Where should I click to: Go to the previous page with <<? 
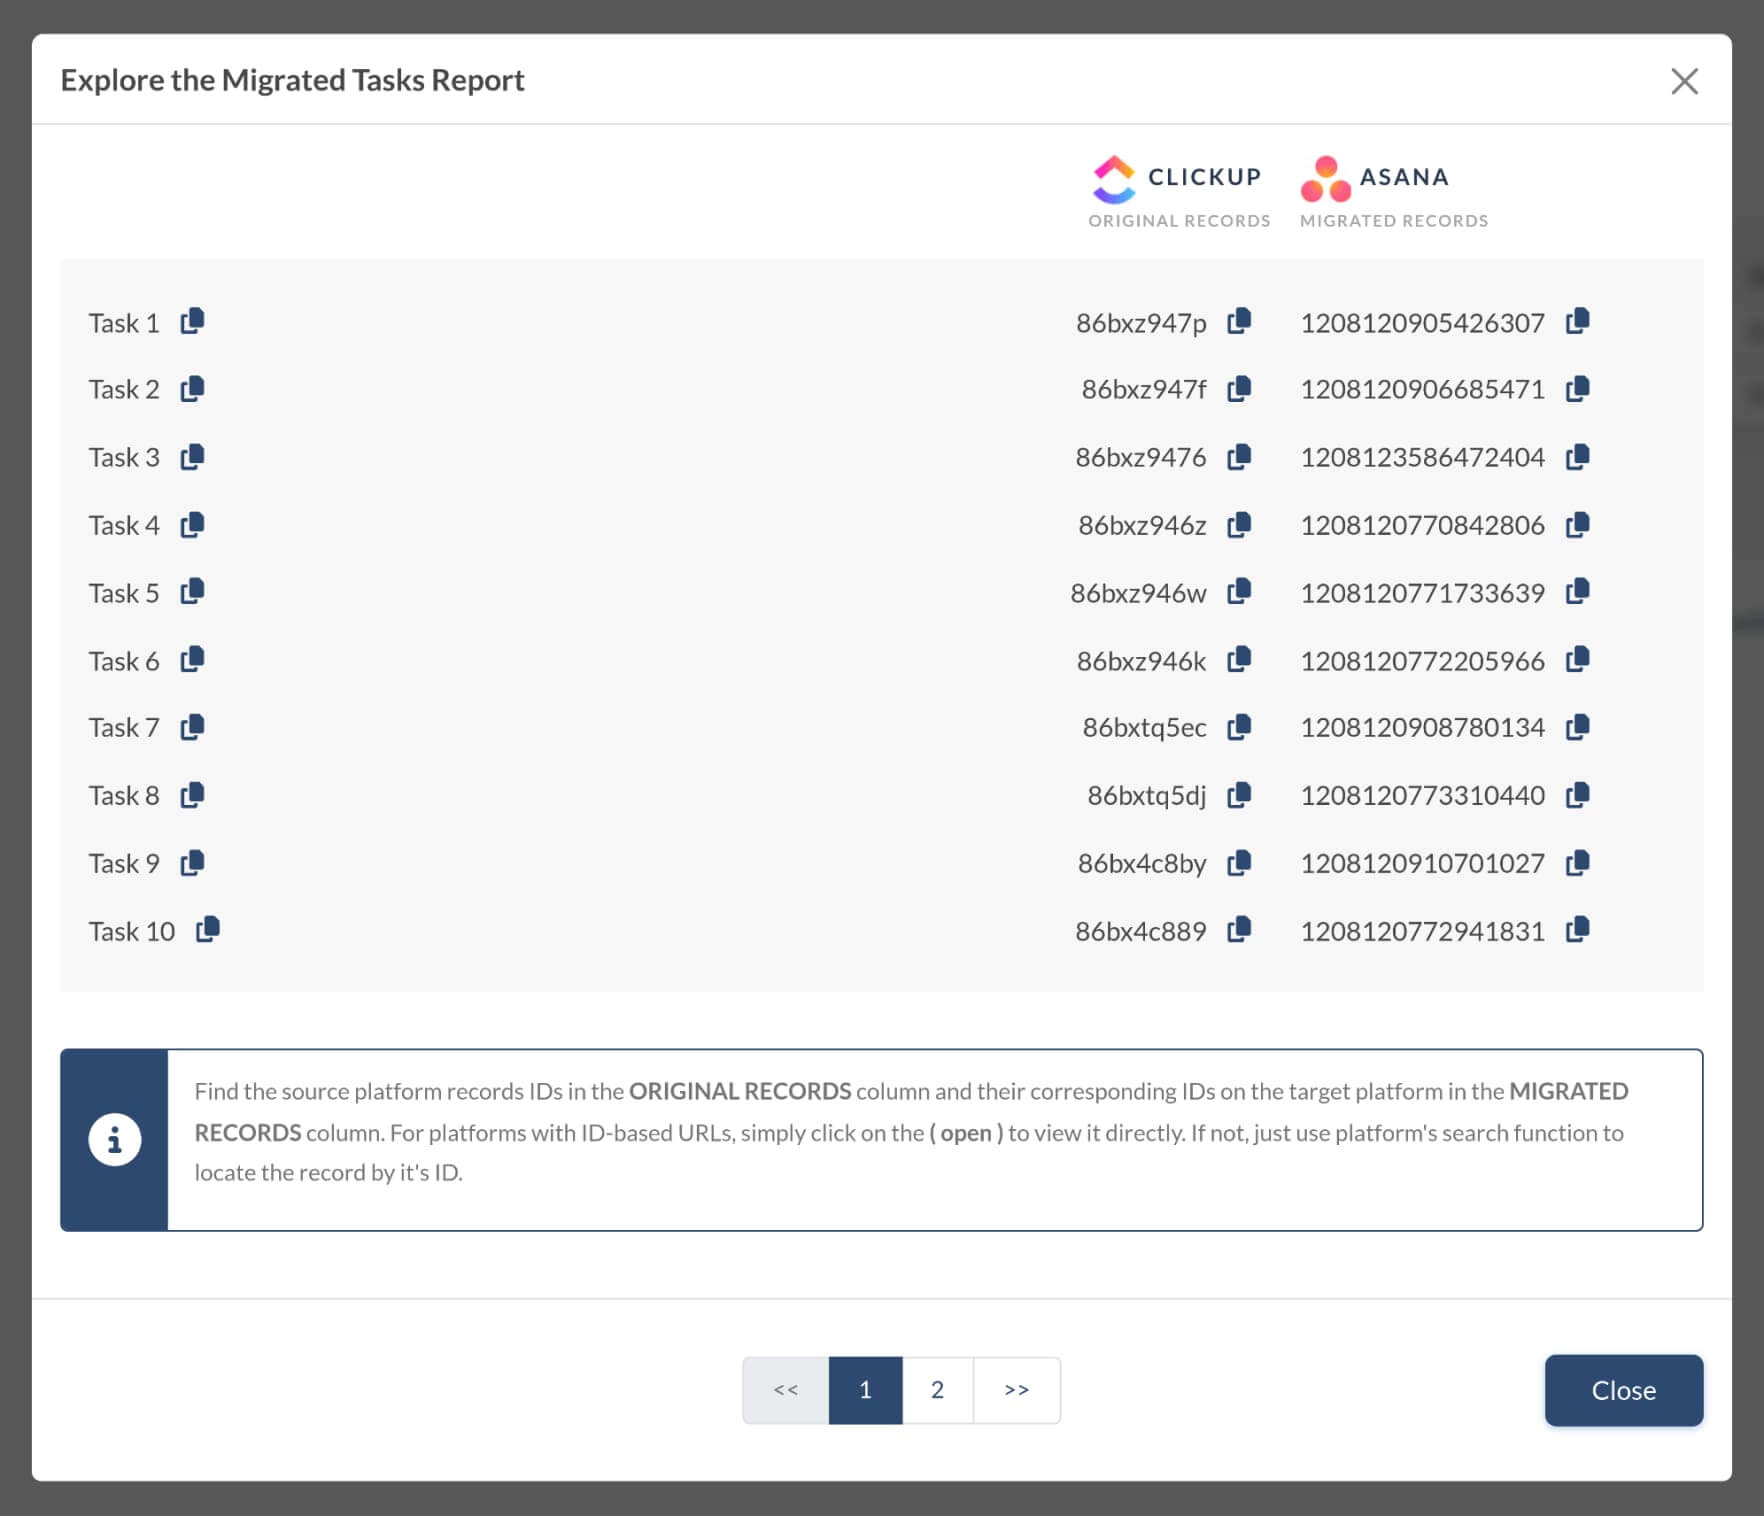pyautogui.click(x=786, y=1389)
